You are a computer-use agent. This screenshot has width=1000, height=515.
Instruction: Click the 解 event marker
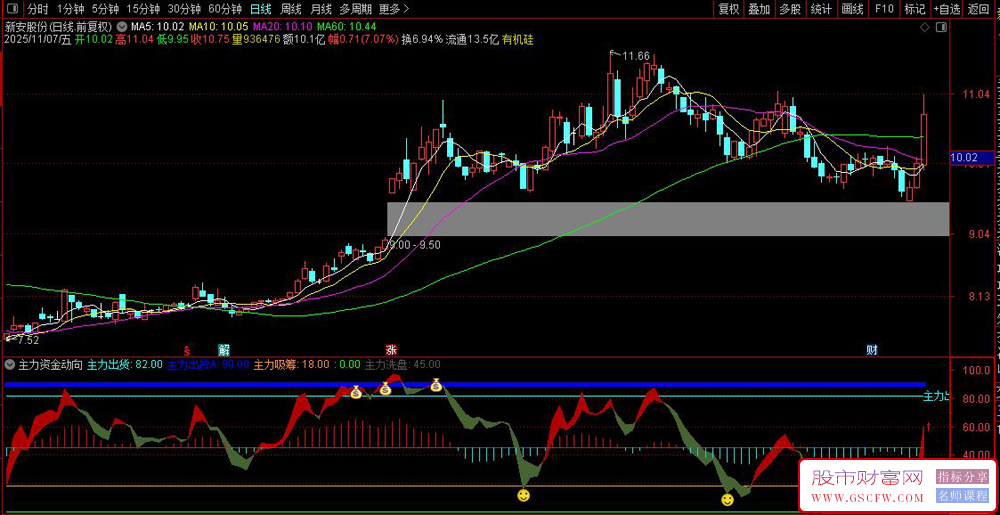[x=224, y=350]
